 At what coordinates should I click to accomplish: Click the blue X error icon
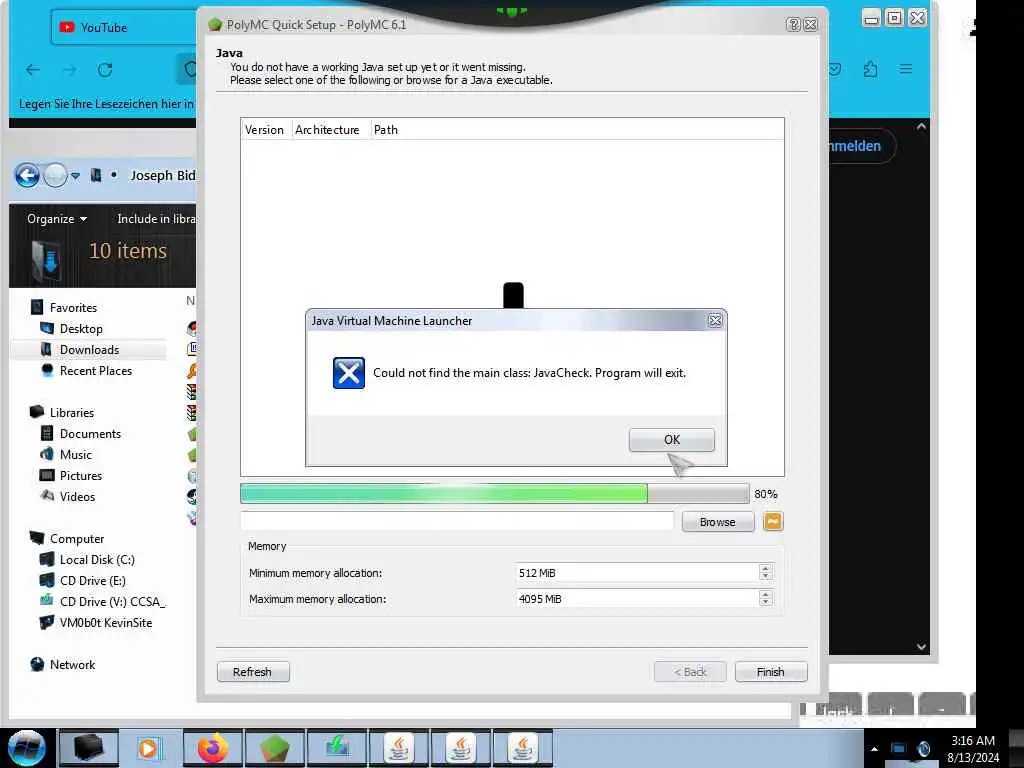[349, 373]
